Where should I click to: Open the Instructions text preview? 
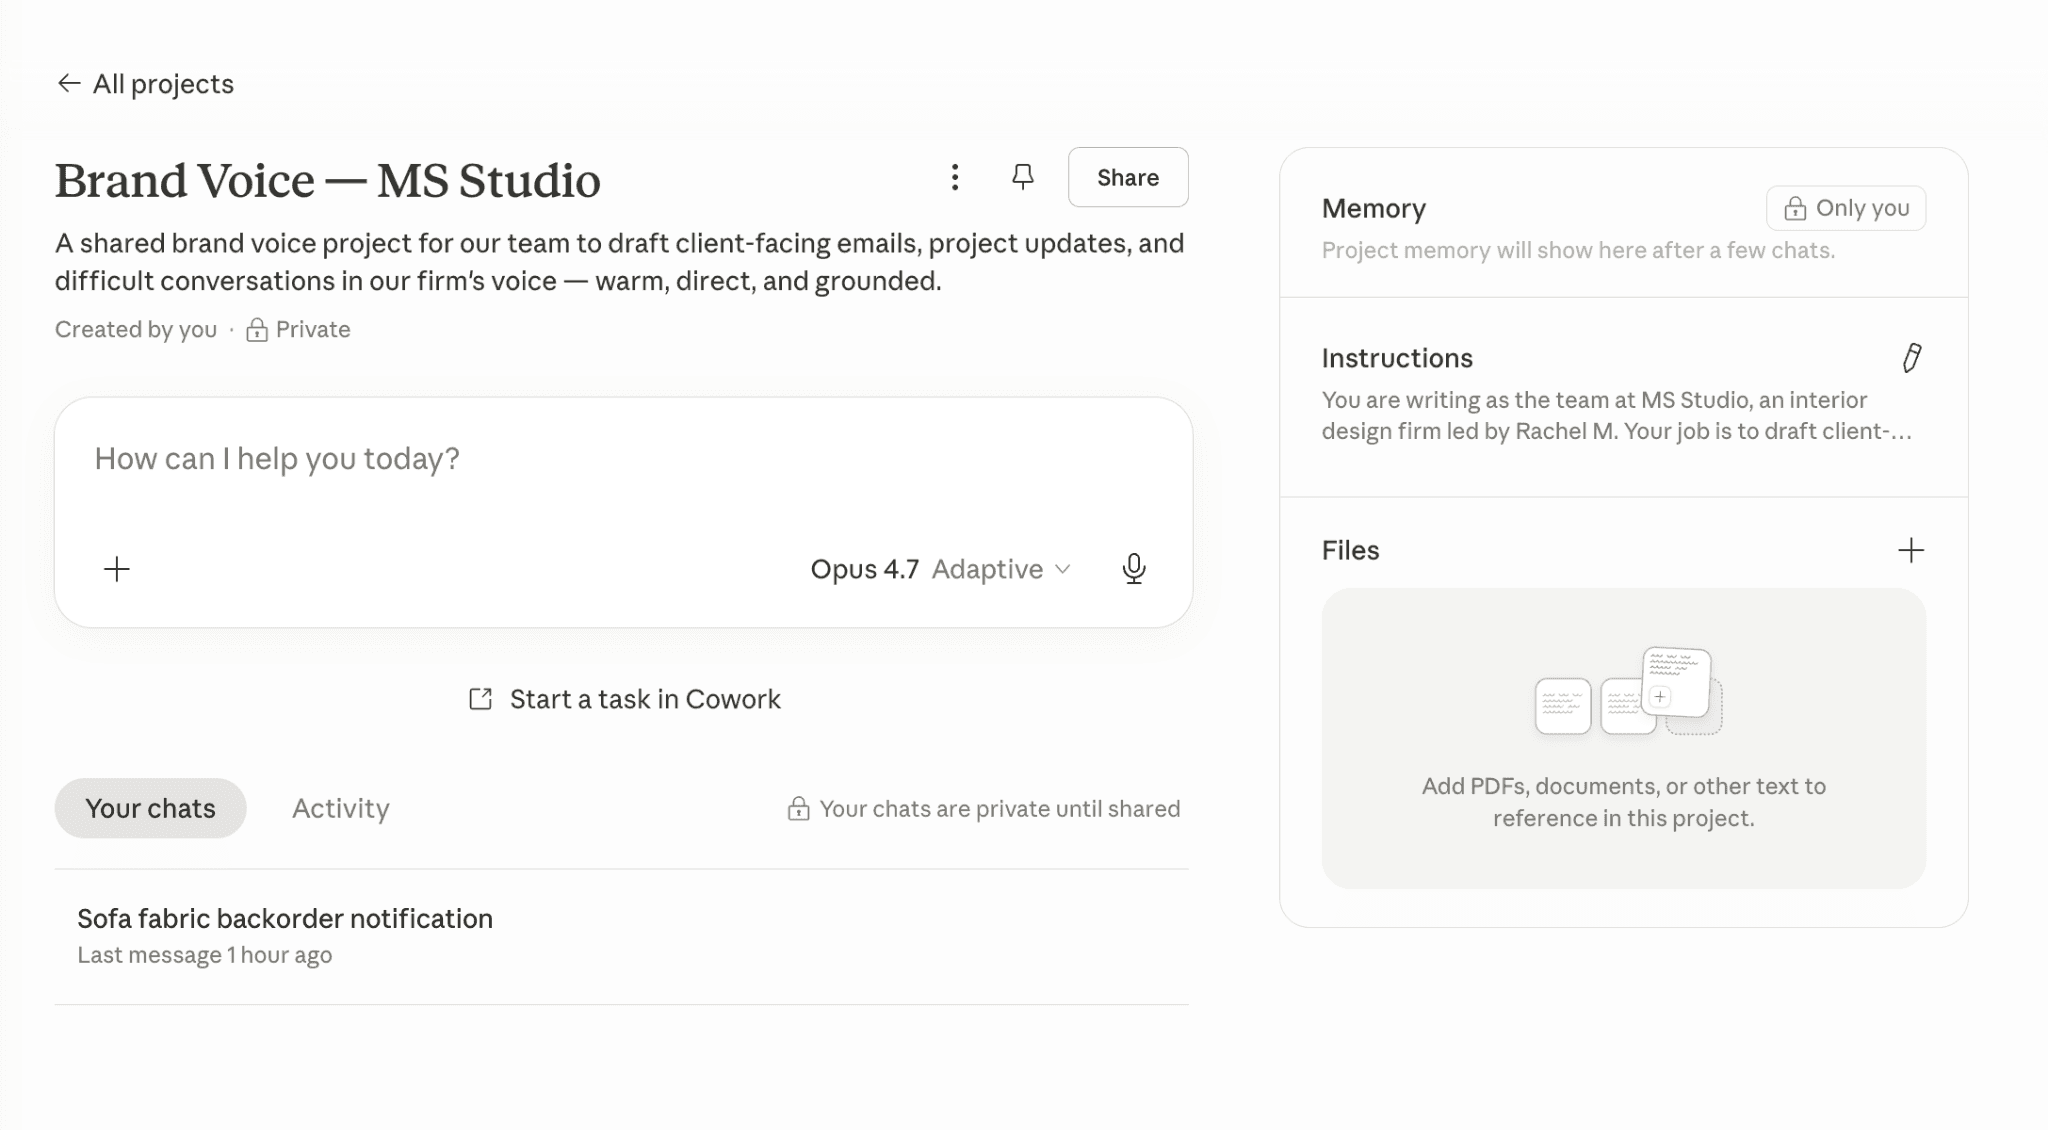1615,416
